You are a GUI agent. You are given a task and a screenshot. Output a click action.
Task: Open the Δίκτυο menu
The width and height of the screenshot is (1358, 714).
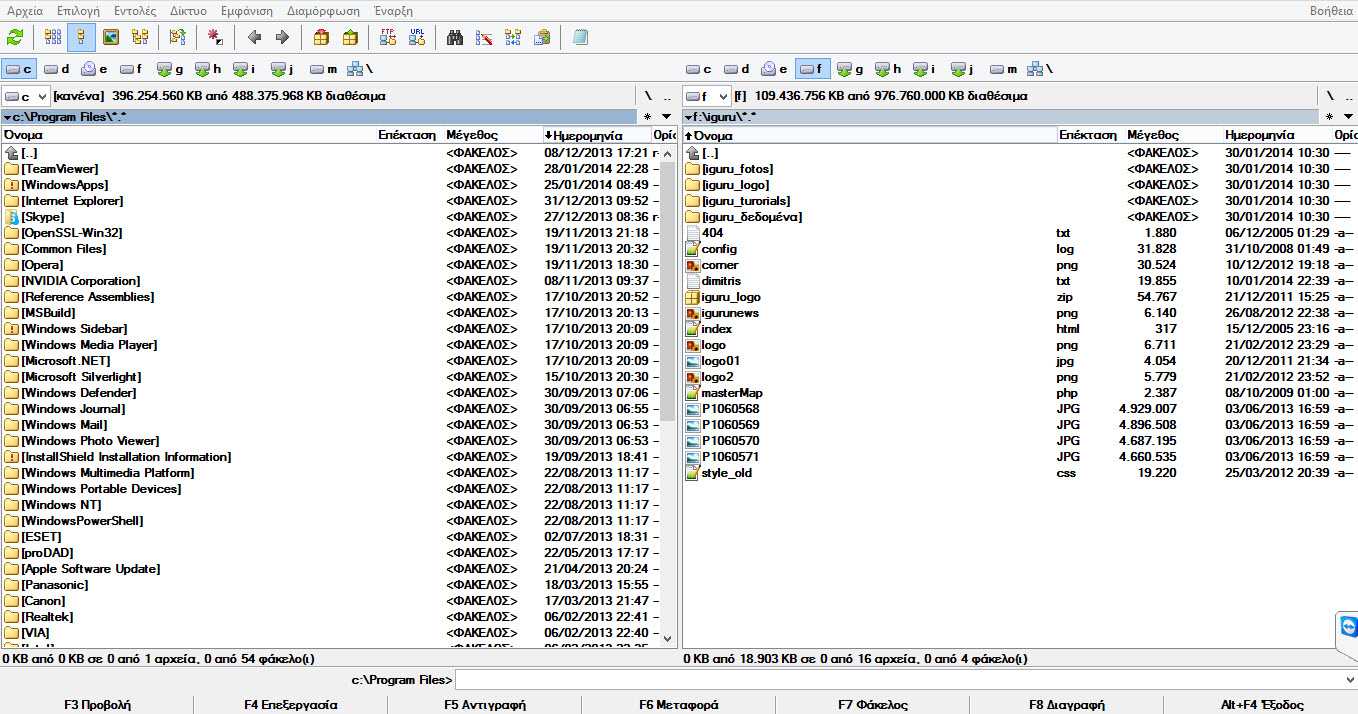[188, 10]
